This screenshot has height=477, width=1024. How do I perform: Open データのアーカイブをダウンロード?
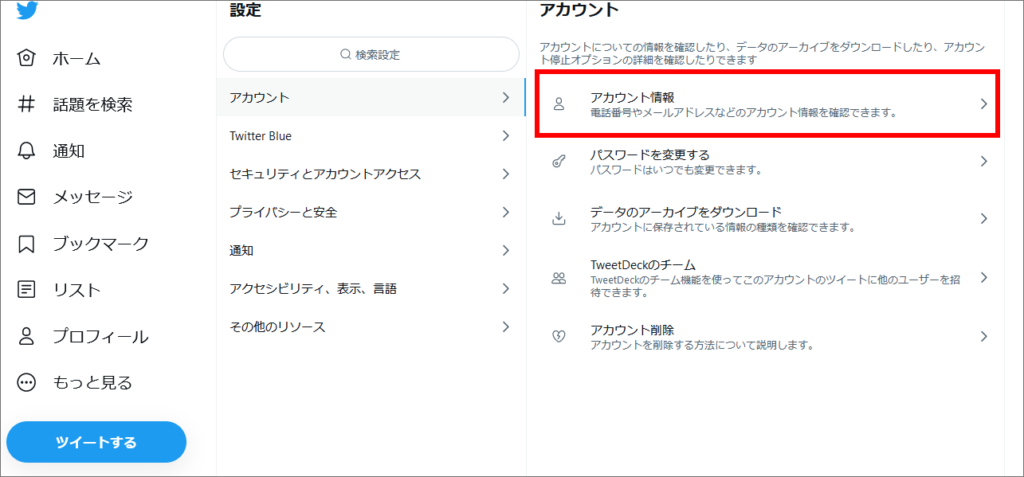tap(767, 219)
